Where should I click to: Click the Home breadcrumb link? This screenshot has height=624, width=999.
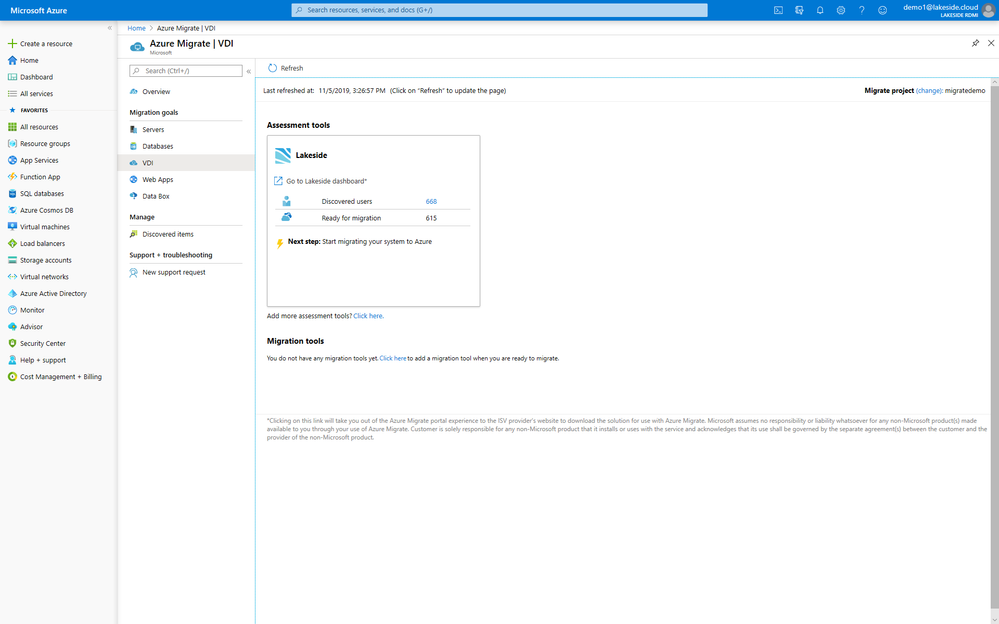[136, 28]
